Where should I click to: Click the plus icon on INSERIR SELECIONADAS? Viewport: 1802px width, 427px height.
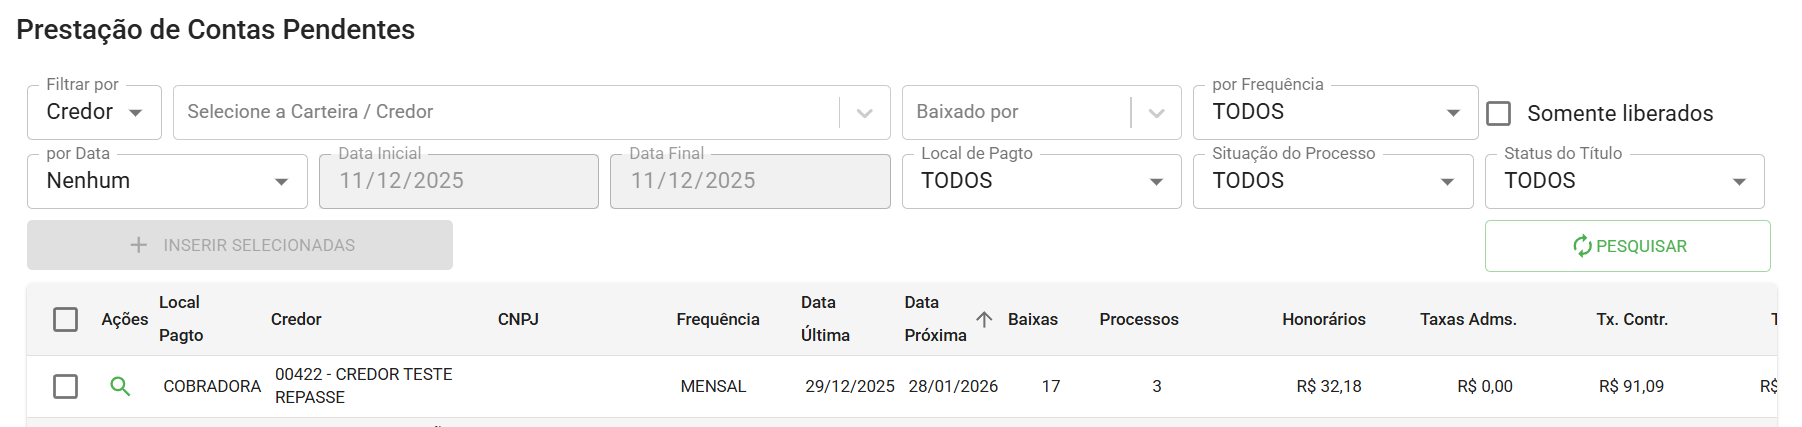pos(139,245)
